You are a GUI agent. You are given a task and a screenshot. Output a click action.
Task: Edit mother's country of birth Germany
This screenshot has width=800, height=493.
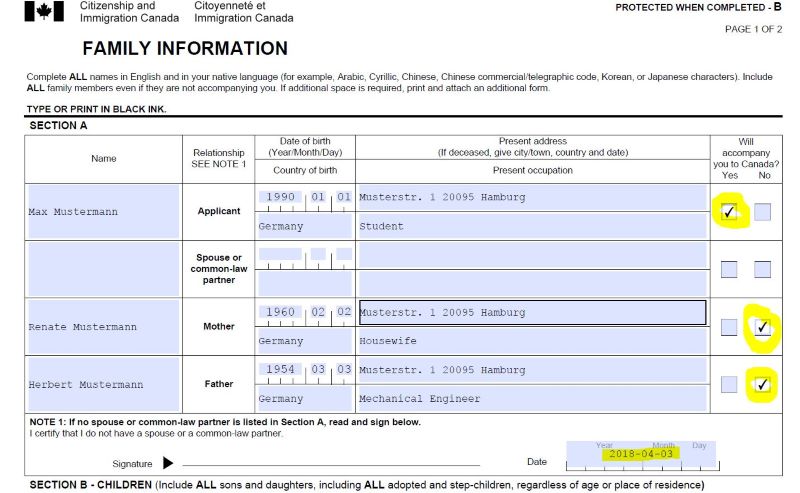[305, 341]
